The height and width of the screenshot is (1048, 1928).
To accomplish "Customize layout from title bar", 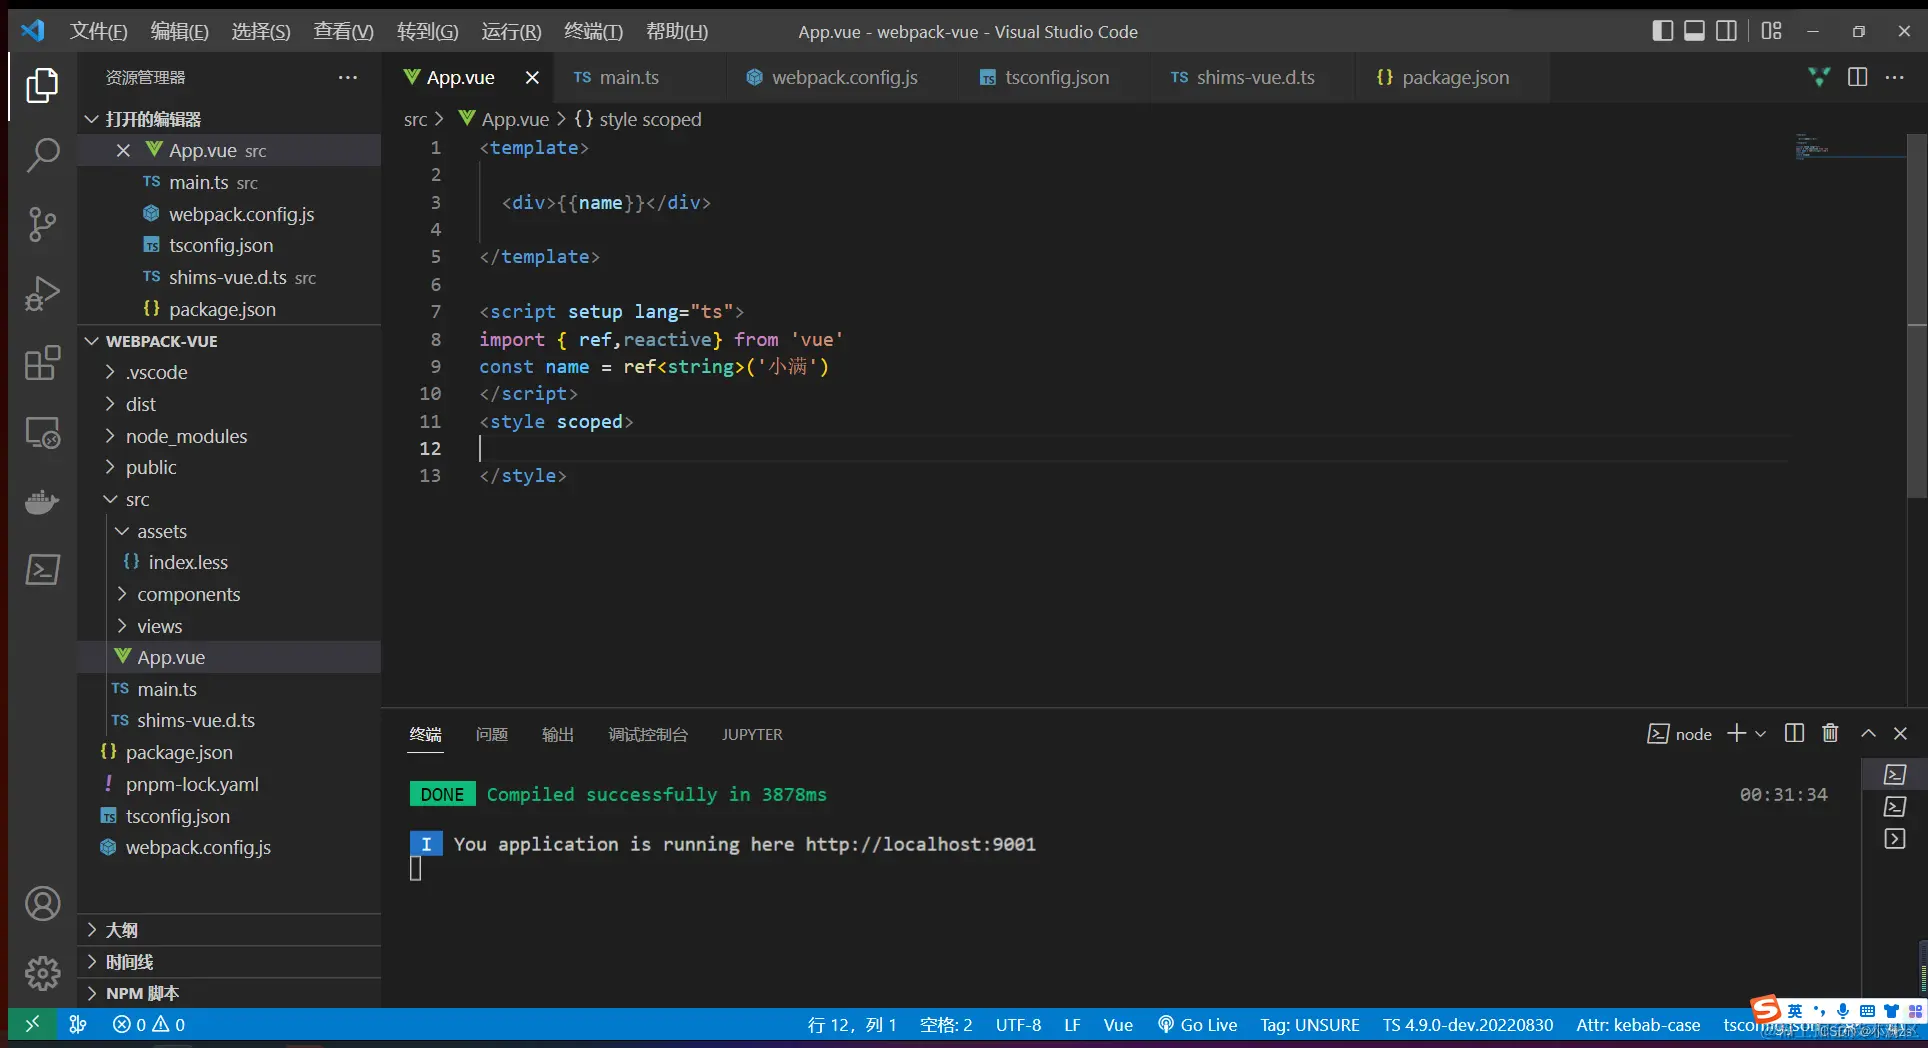I will tap(1772, 31).
